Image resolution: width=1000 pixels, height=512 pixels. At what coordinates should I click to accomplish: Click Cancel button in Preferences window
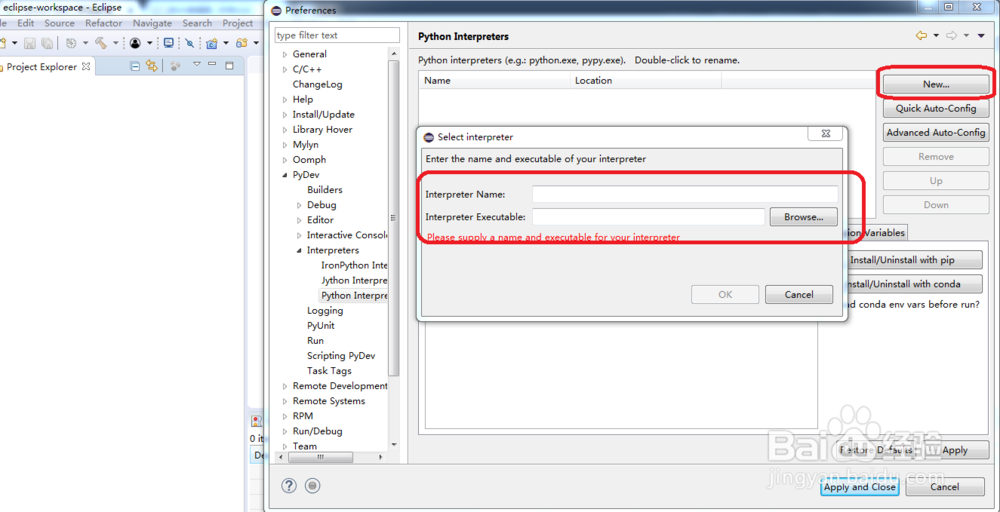click(x=945, y=486)
